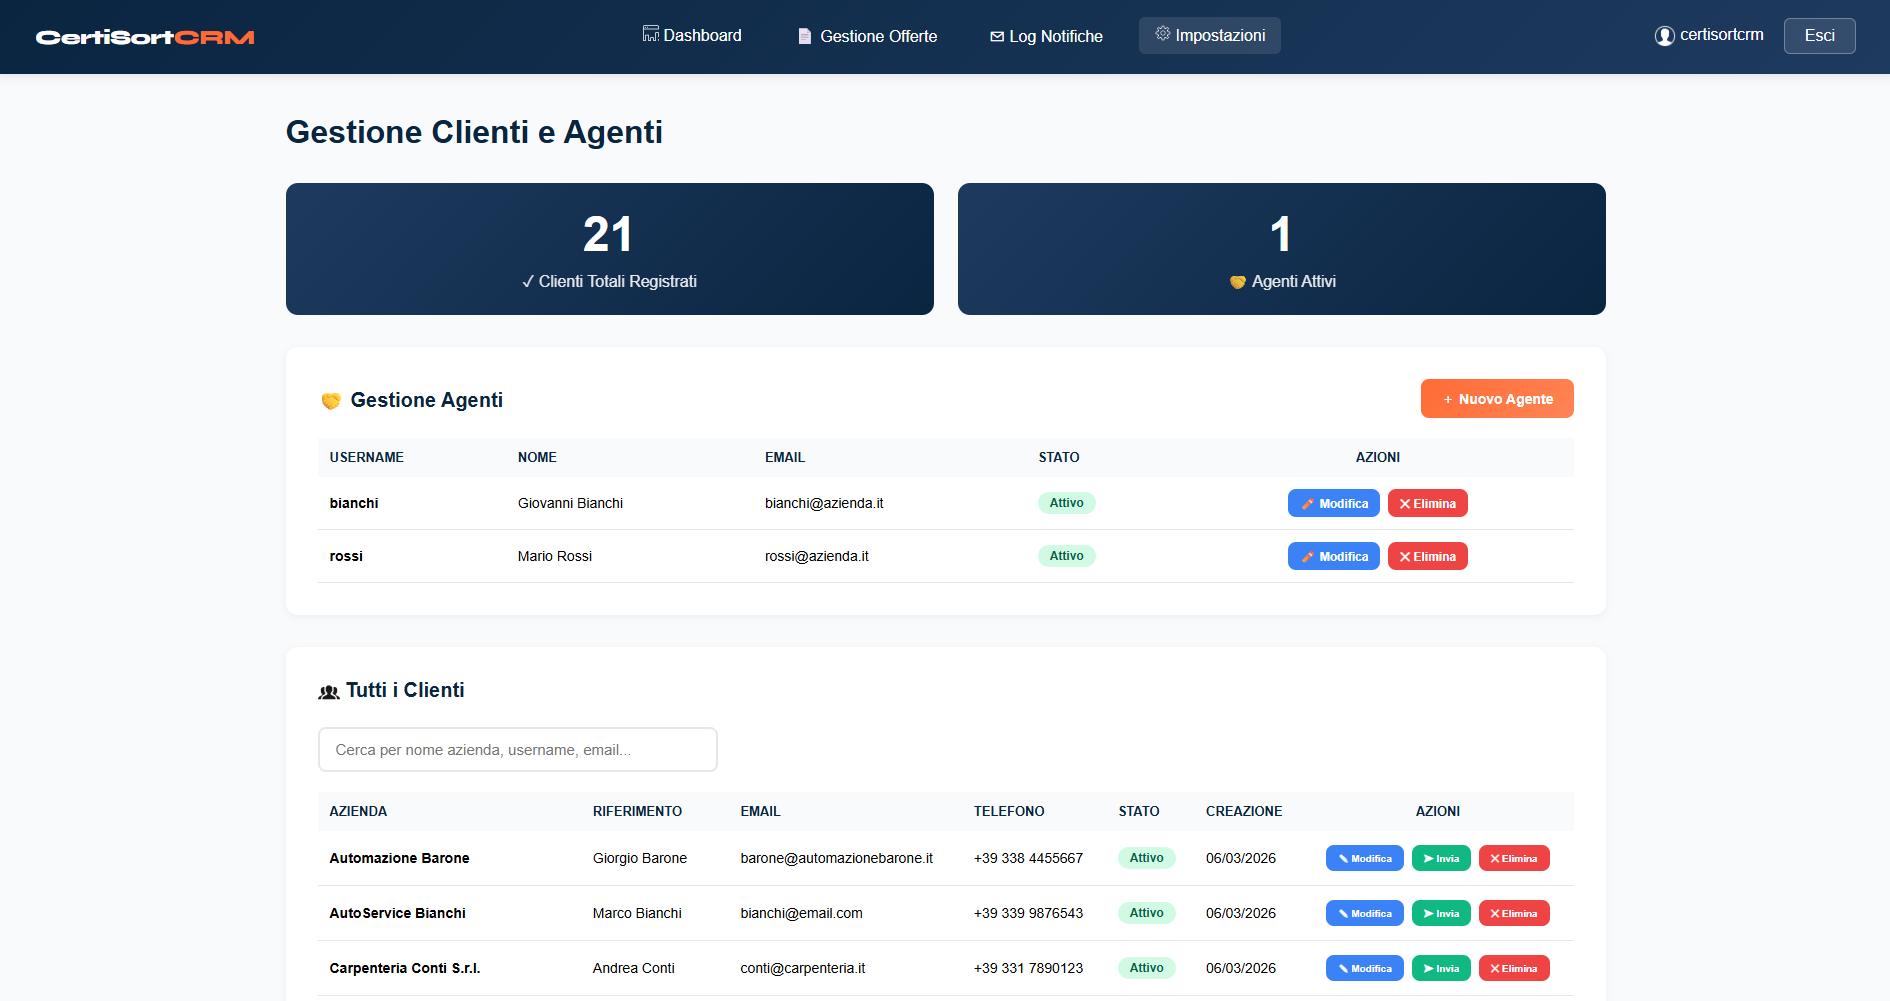Click the Attivo status badge for Mario Rossi
The width and height of the screenshot is (1890, 1001).
coord(1066,556)
